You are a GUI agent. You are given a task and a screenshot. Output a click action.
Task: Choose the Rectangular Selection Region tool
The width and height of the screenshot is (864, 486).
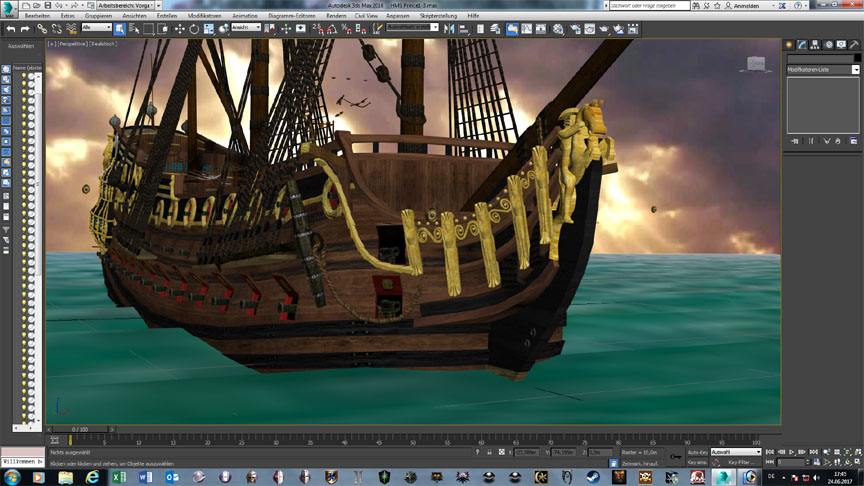[148, 29]
